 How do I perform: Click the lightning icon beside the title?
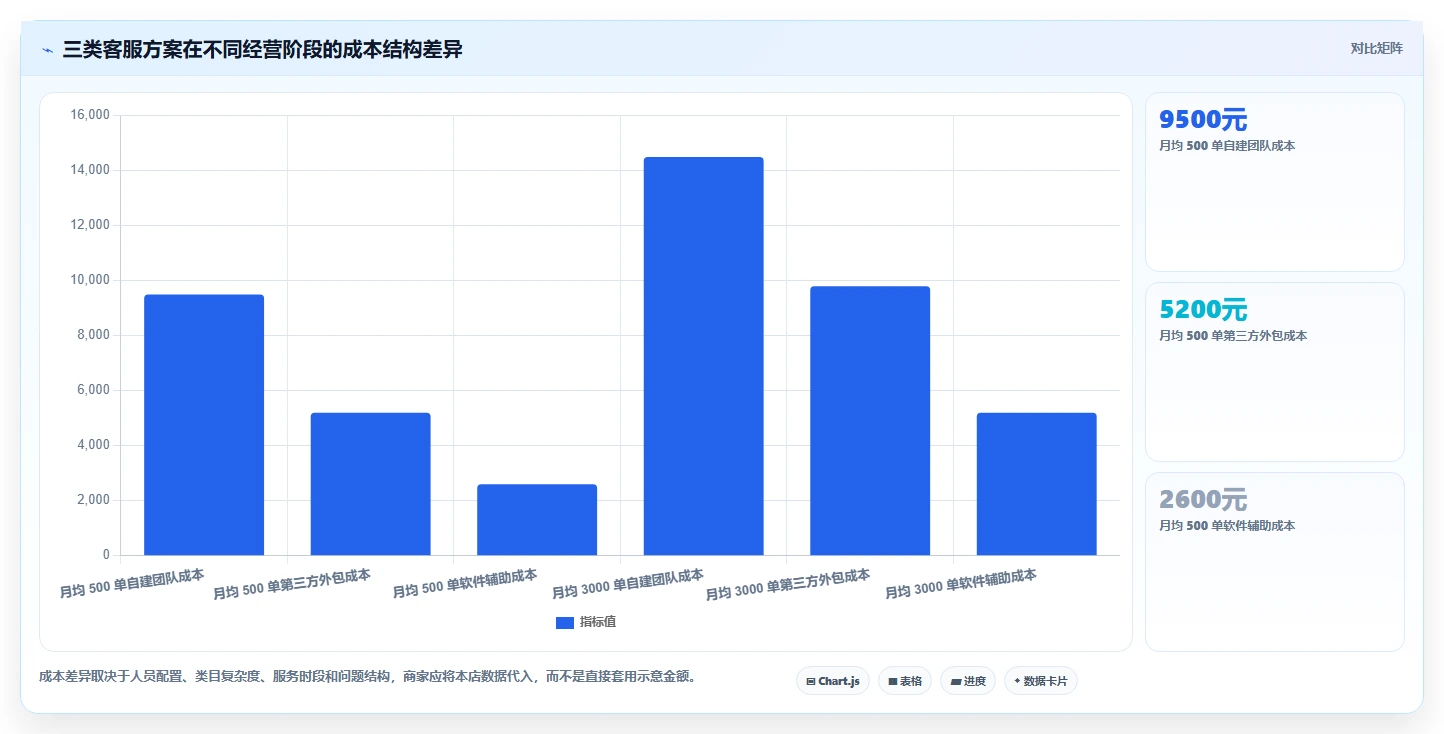tap(47, 50)
